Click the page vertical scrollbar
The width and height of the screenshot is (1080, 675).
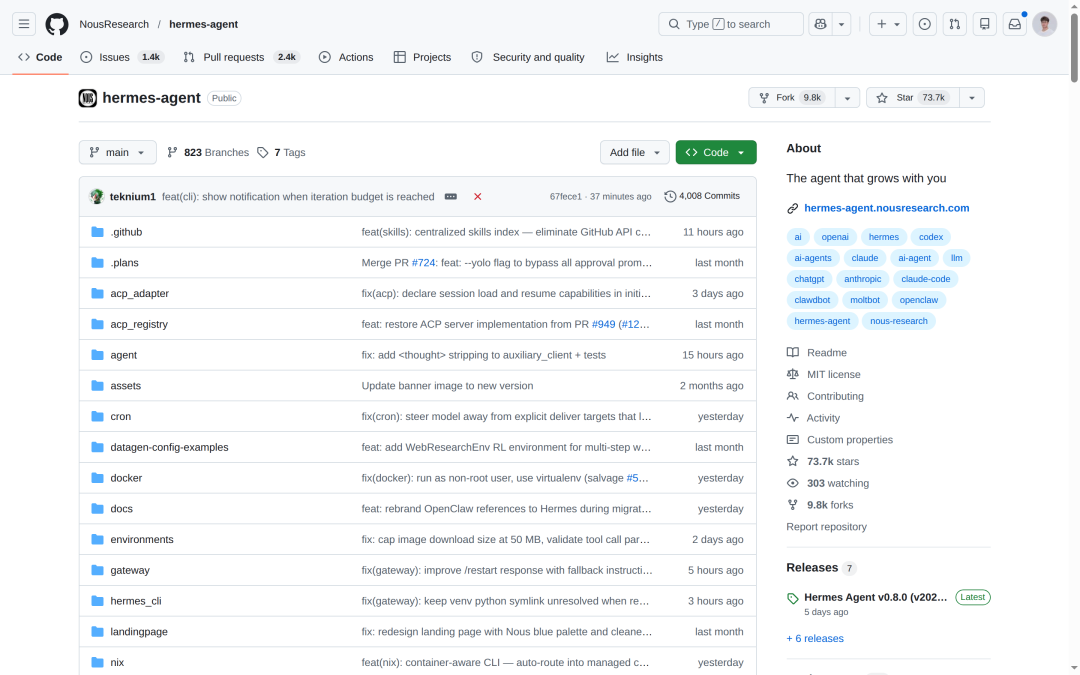(x=1074, y=48)
